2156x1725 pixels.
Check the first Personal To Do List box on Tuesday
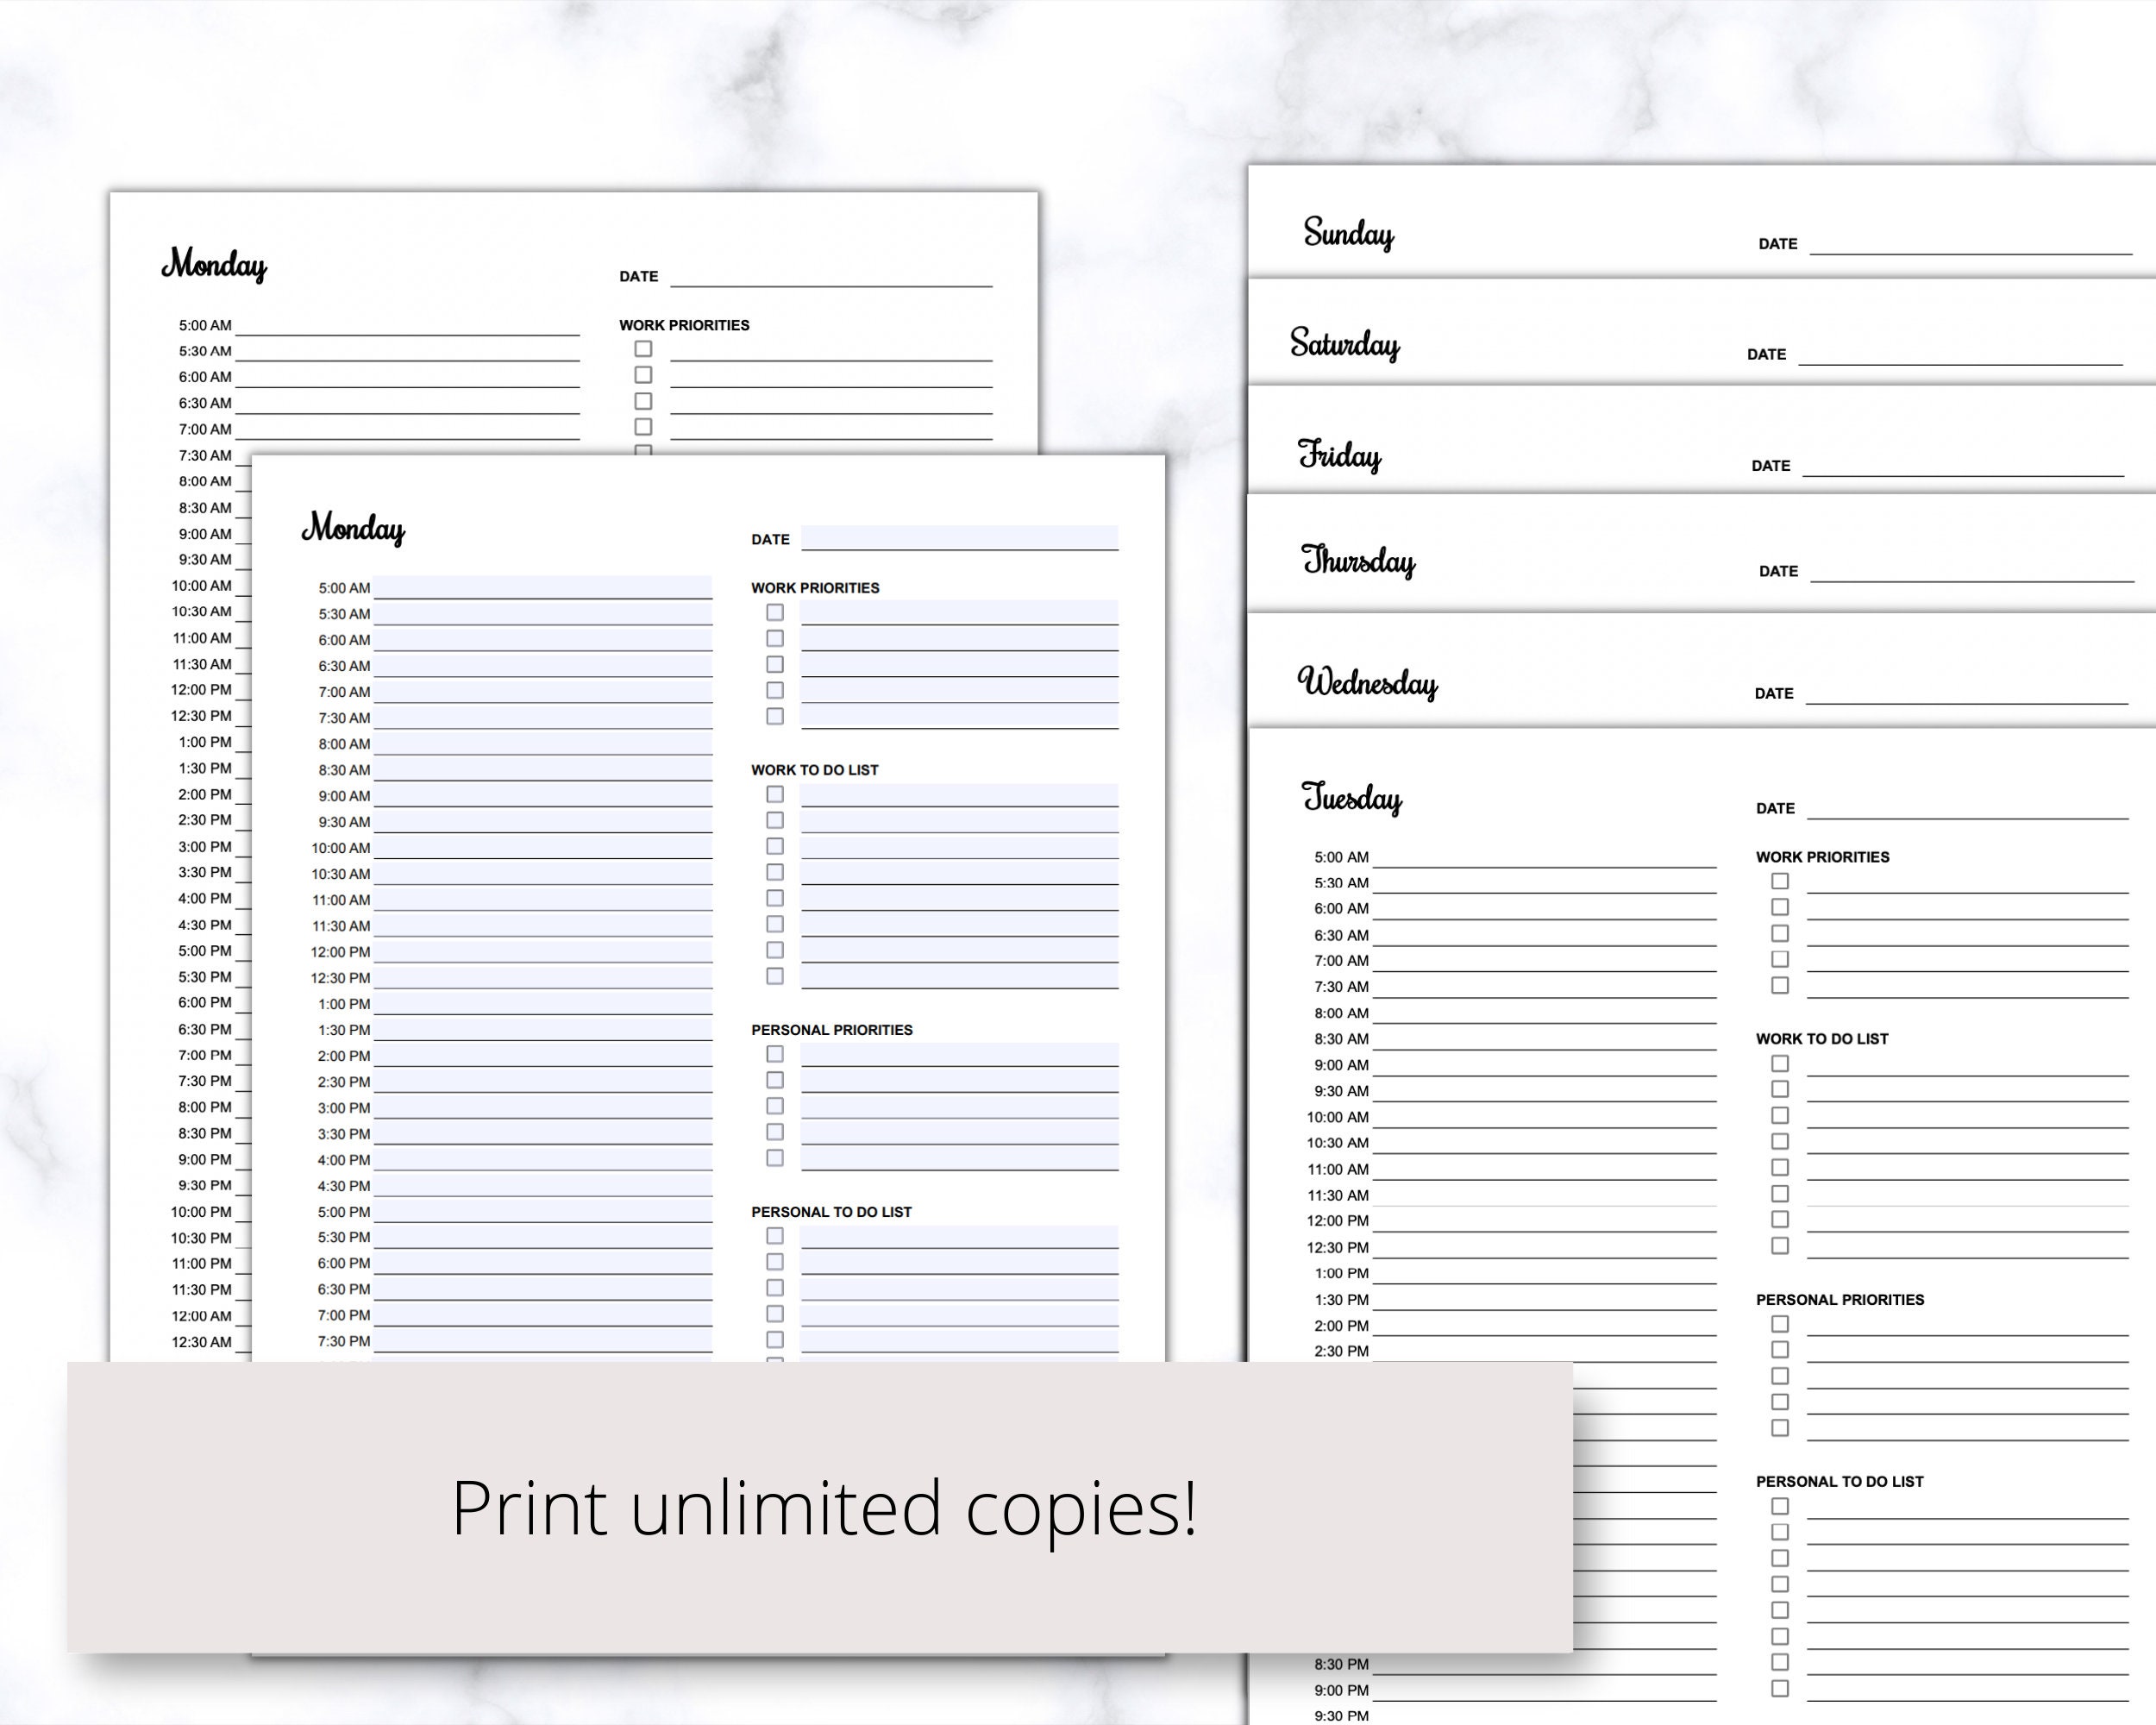pos(1779,1507)
